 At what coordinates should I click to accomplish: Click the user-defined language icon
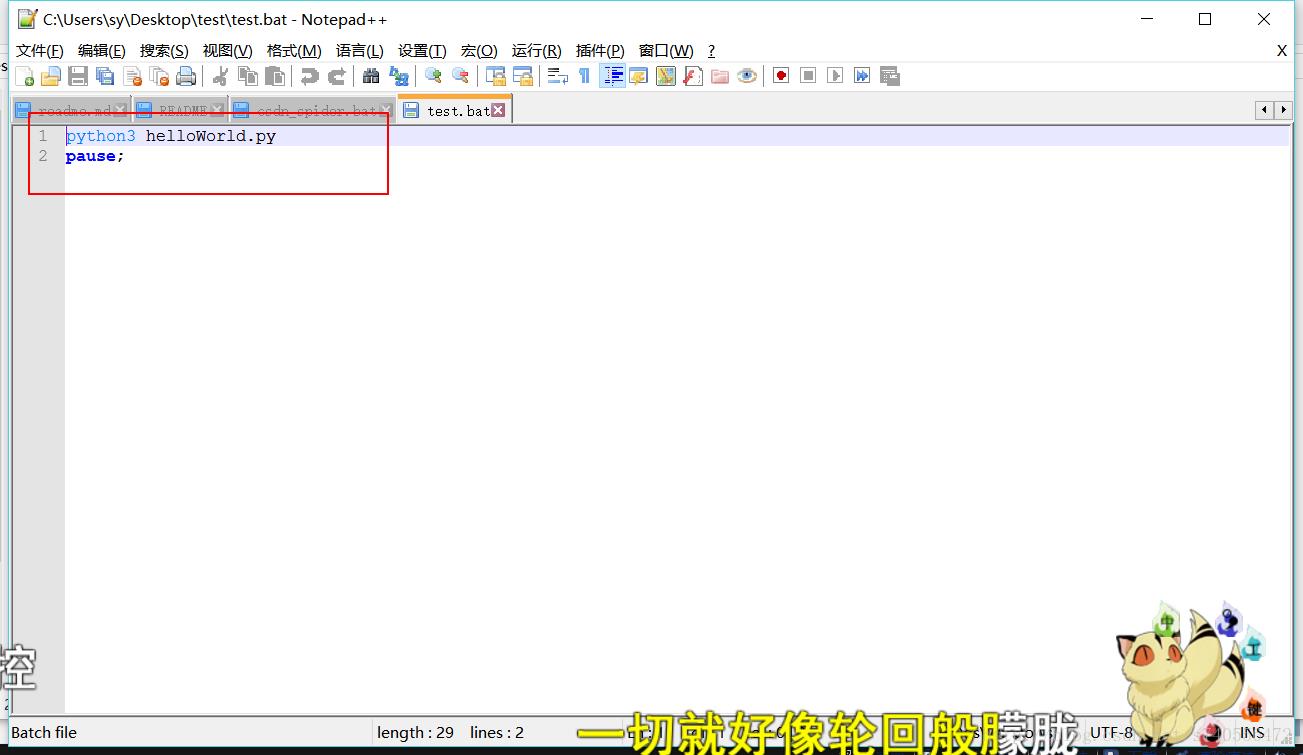(639, 76)
